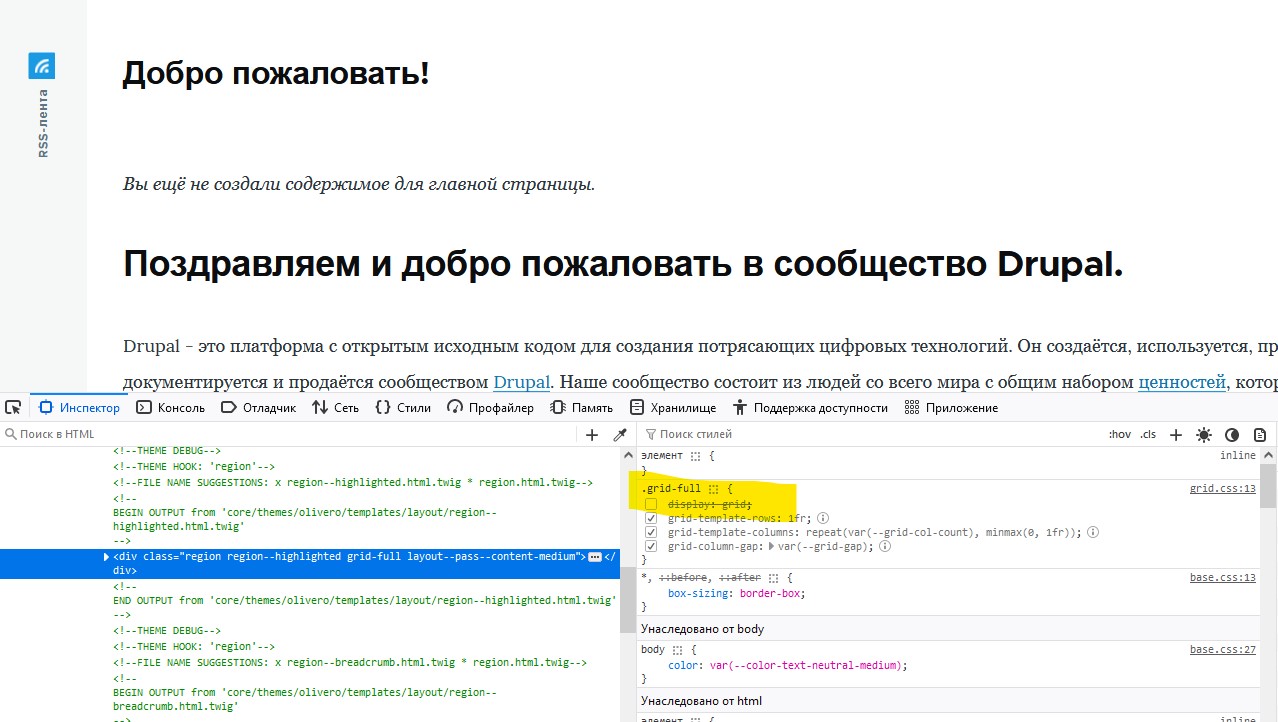
Task: Expand the selected region--highlighted div node
Action: coord(107,556)
